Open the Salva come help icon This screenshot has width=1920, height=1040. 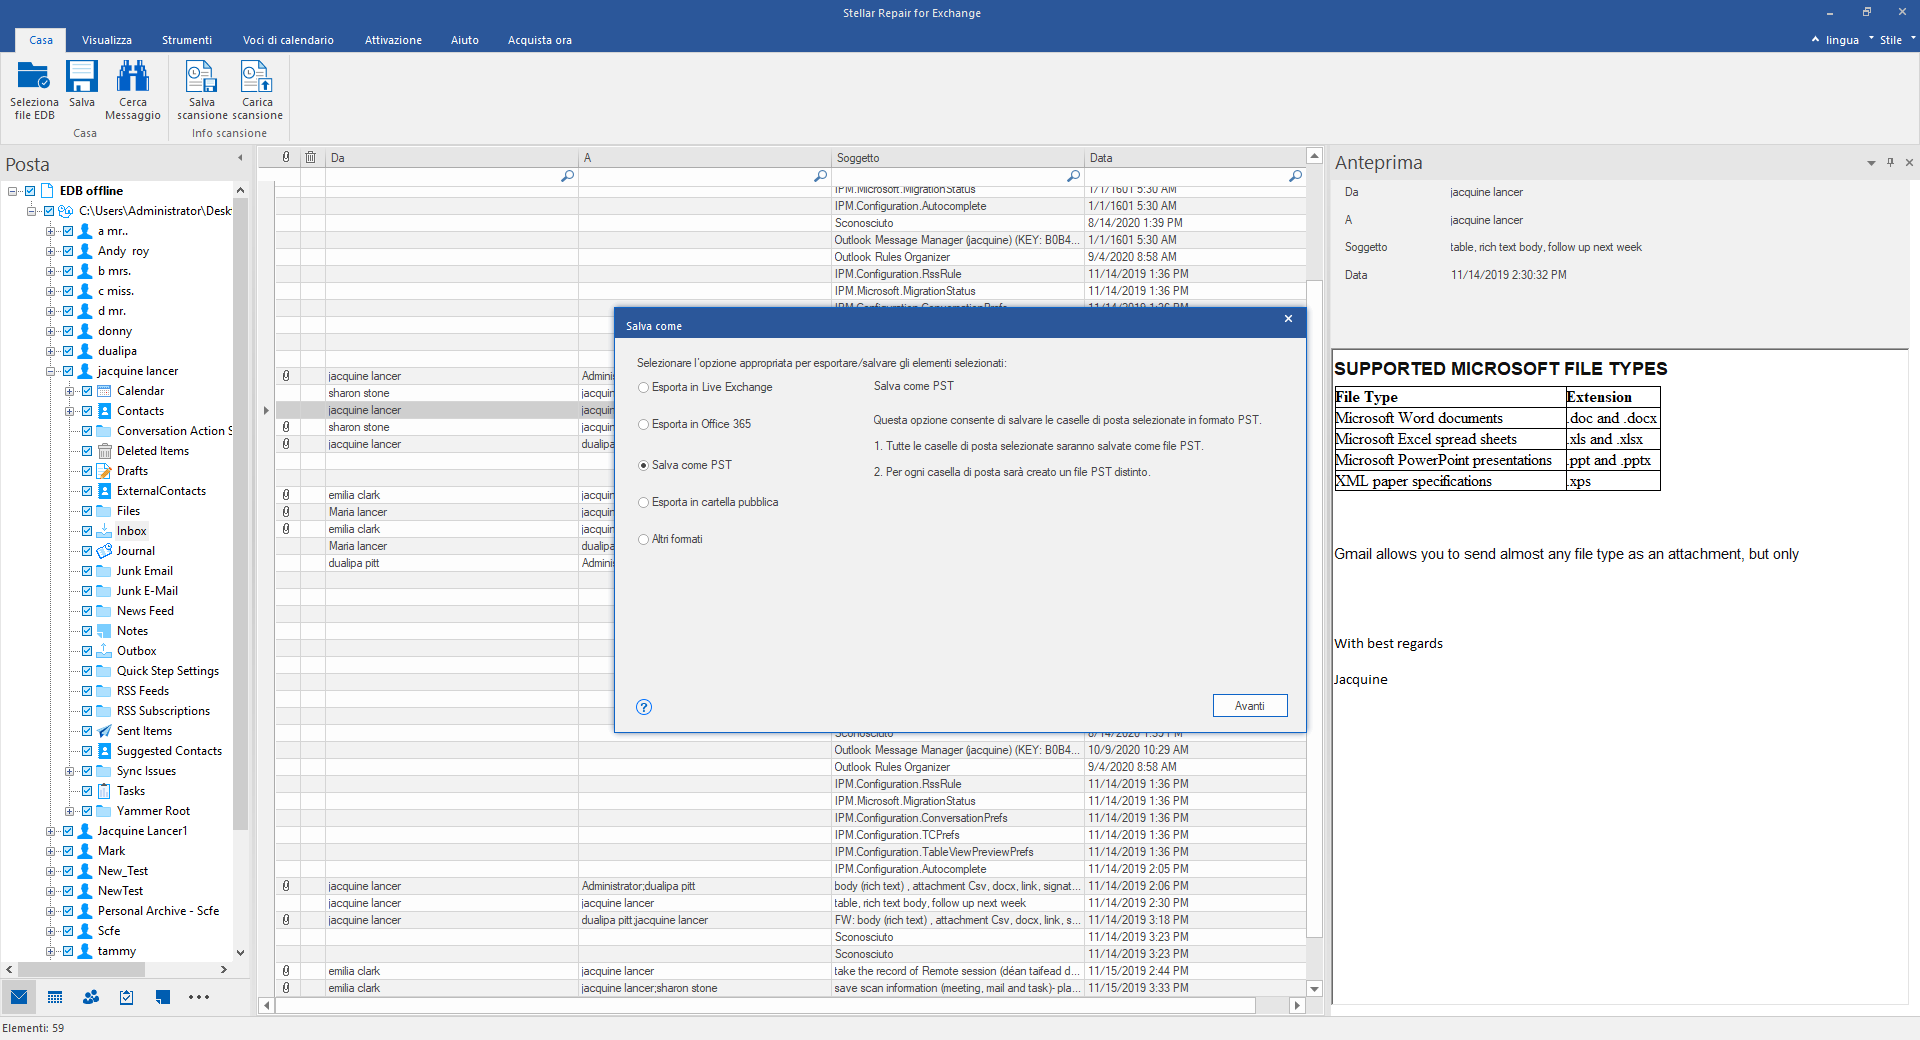(644, 707)
